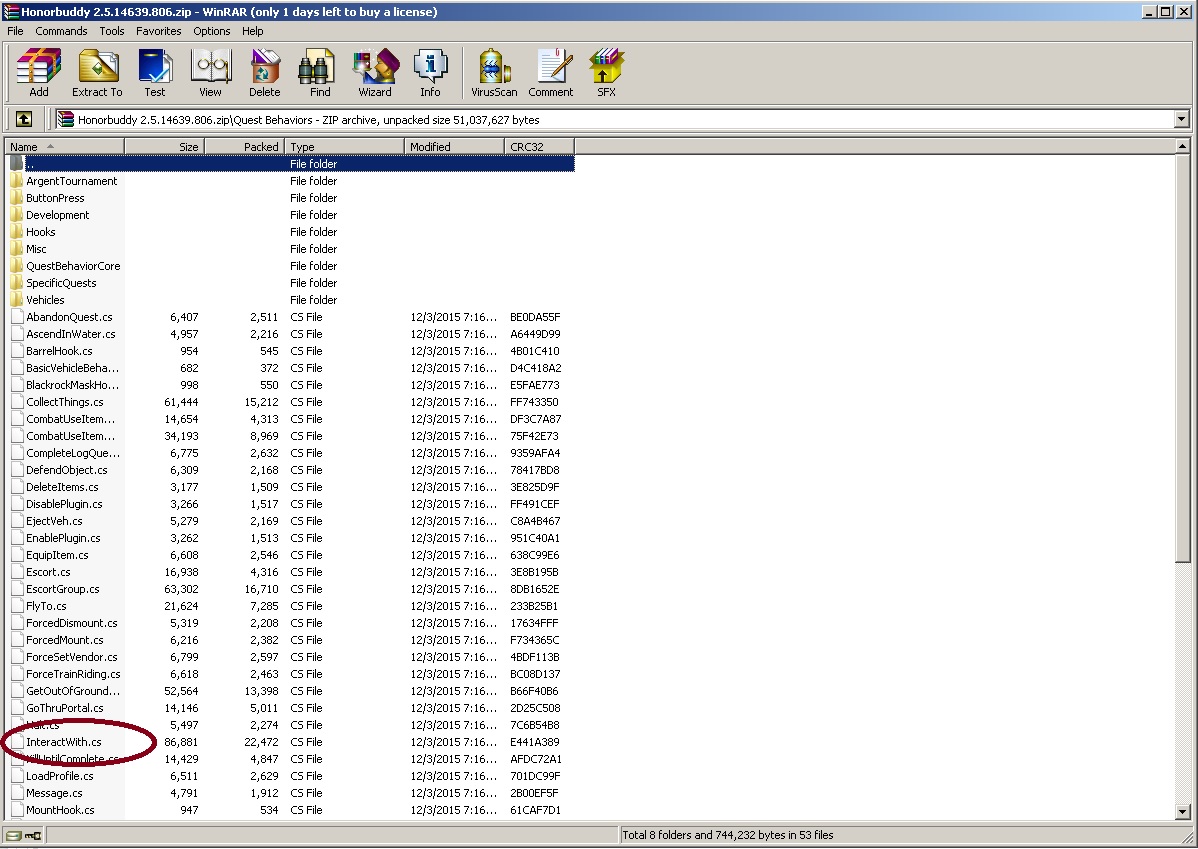Show archive Info

pyautogui.click(x=430, y=73)
